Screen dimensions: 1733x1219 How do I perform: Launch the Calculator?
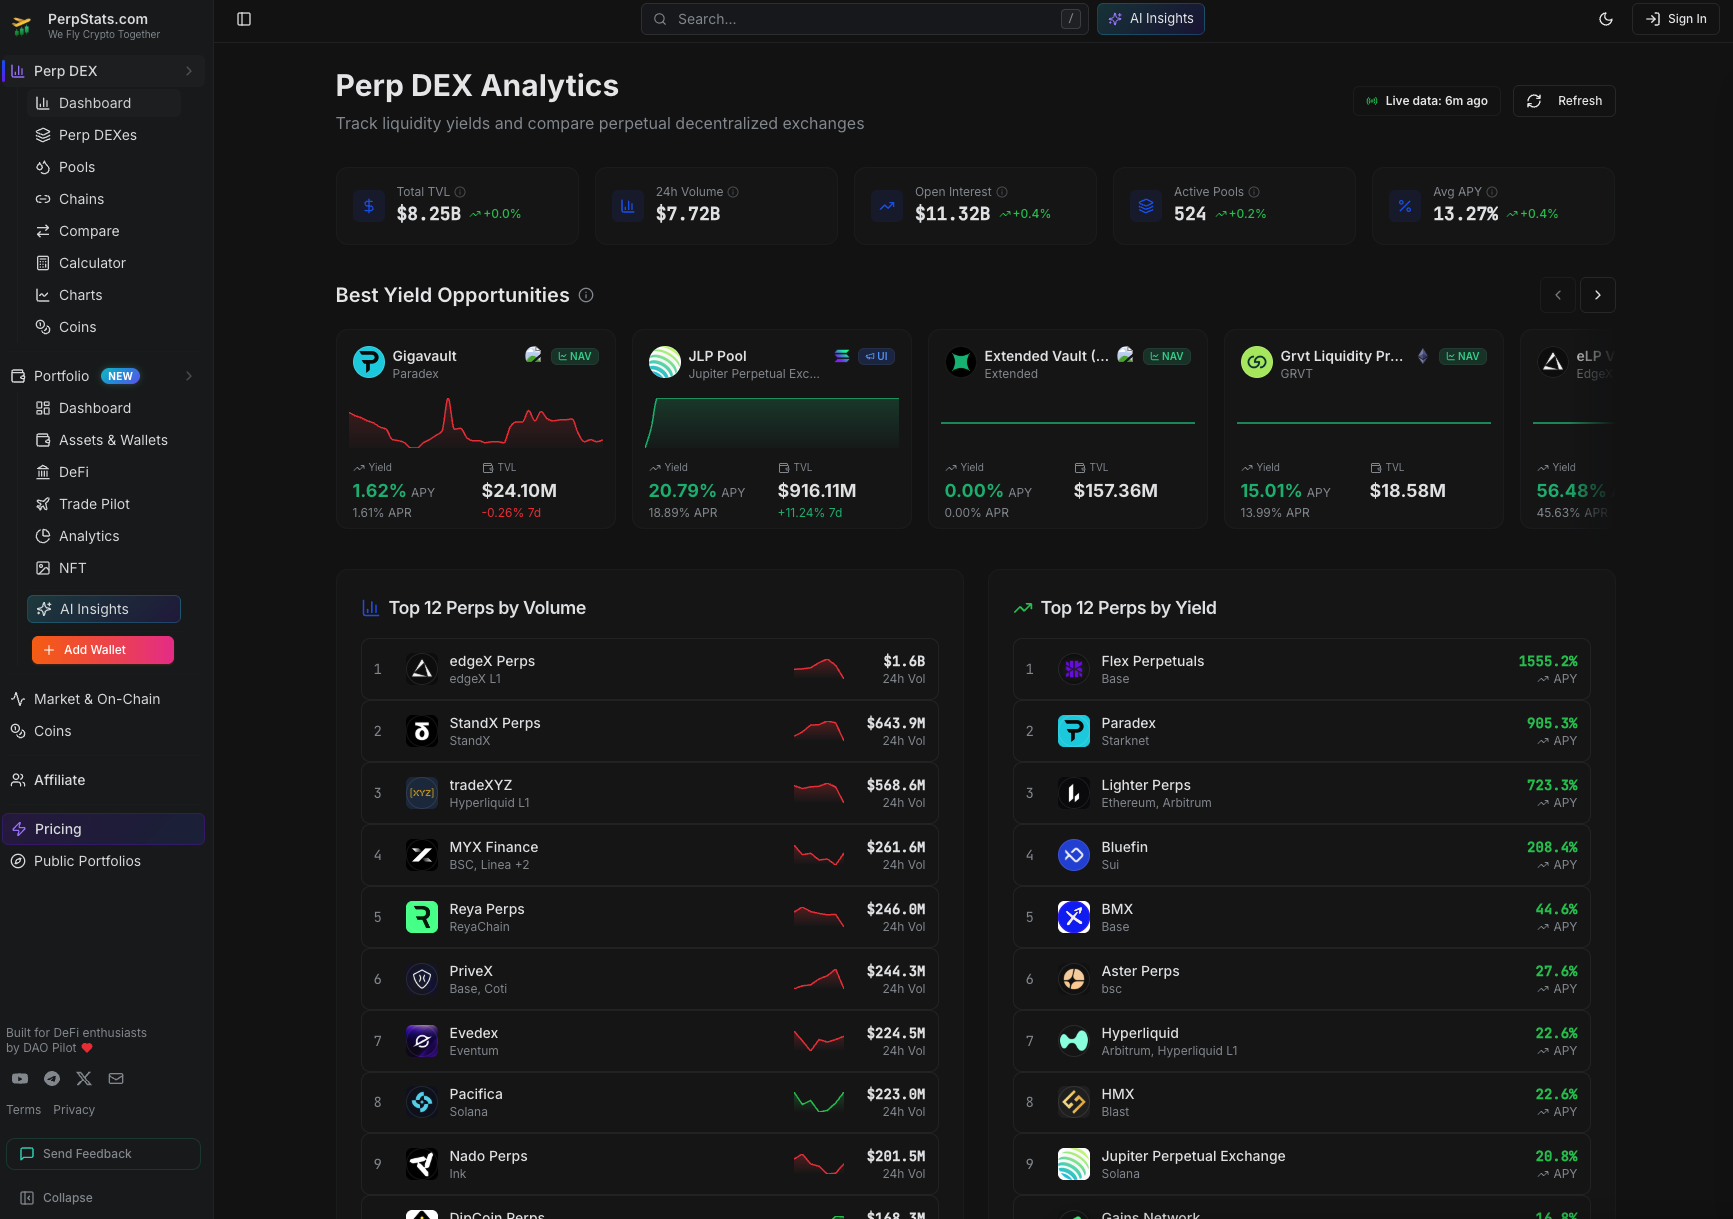(42, 263)
